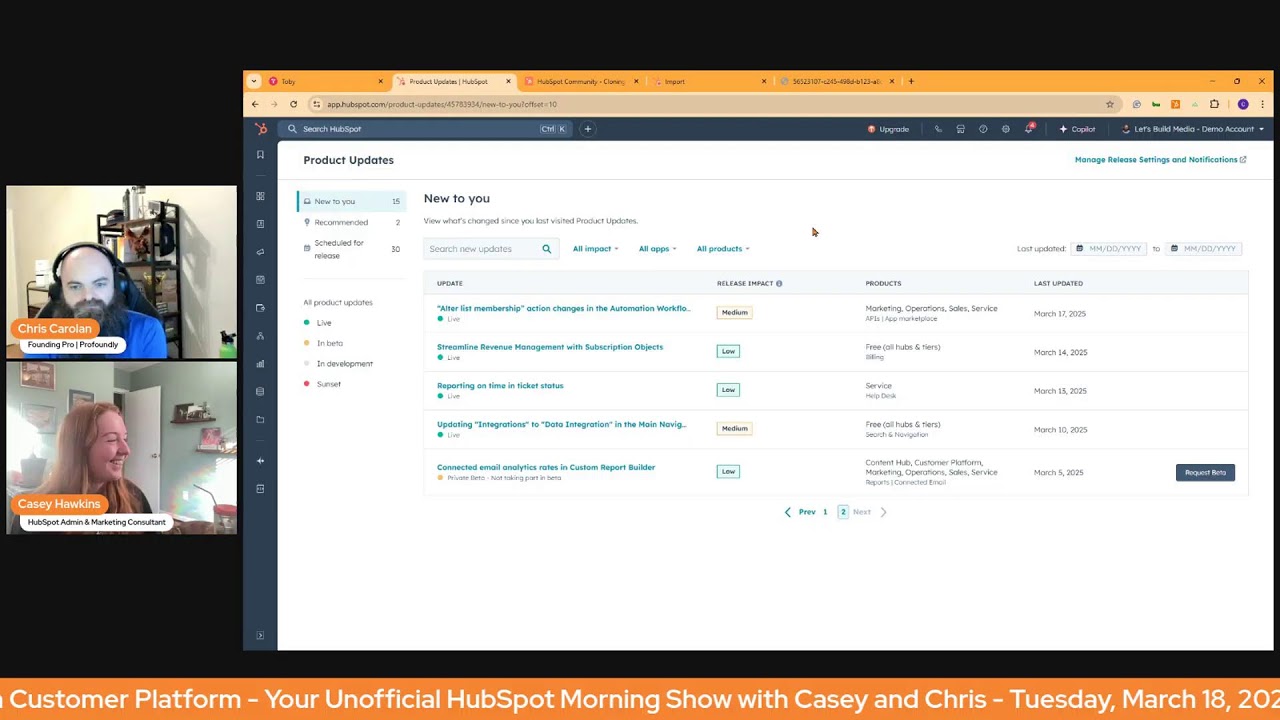Open Let's Build Media account menu

coord(1193,129)
